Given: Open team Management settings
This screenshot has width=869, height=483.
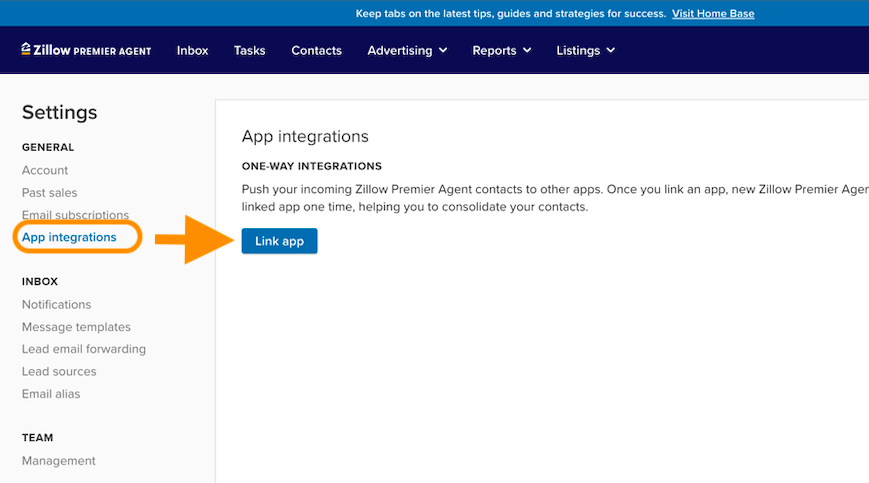Looking at the screenshot, I should click(x=59, y=461).
